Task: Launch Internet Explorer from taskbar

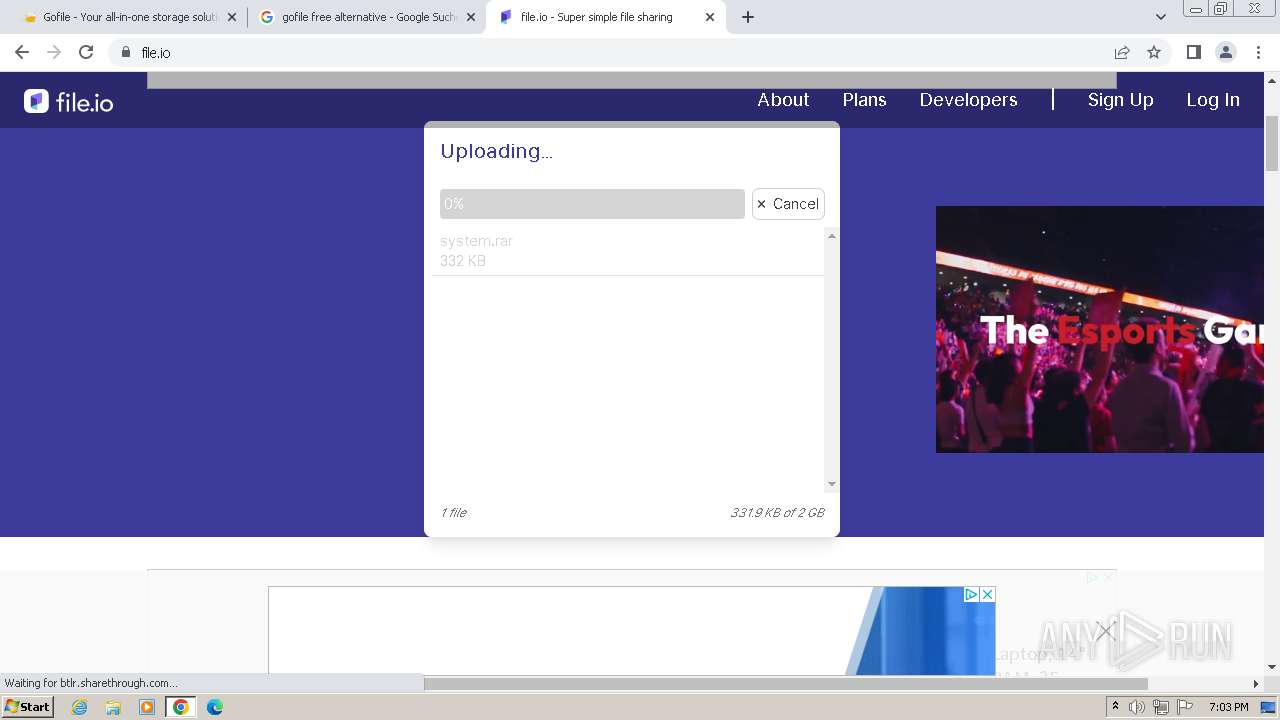Action: [79, 707]
